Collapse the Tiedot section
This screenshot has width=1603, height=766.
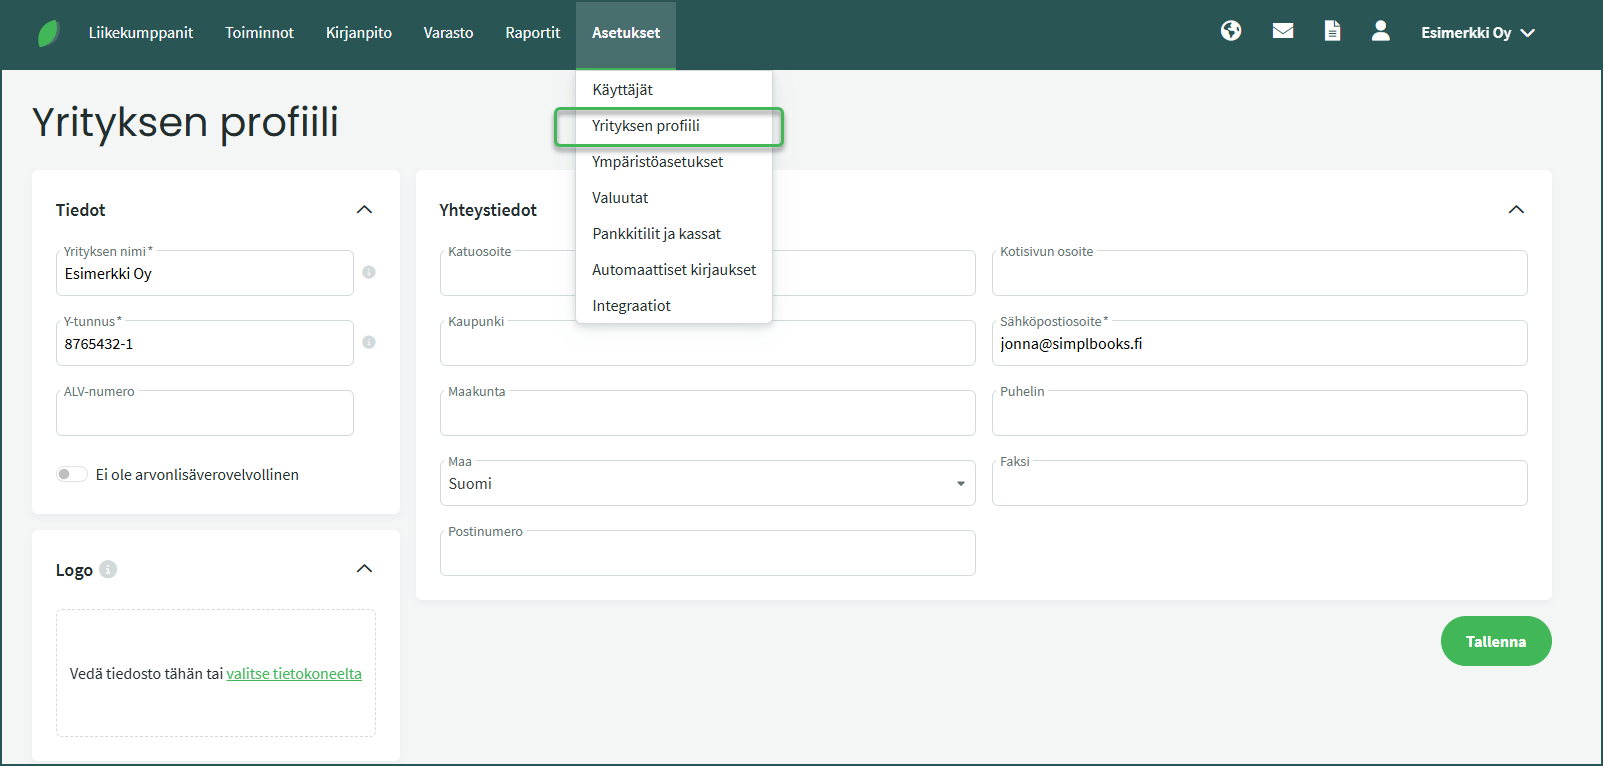(x=364, y=209)
